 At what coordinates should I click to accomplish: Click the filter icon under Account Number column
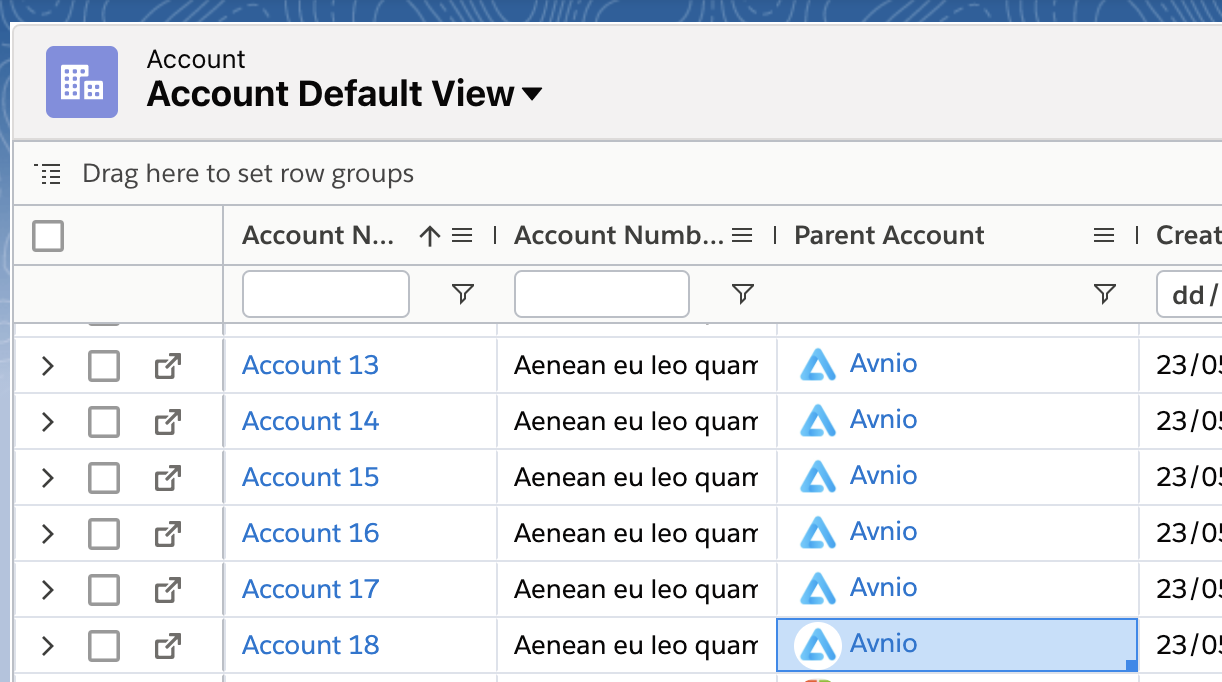coord(742,294)
